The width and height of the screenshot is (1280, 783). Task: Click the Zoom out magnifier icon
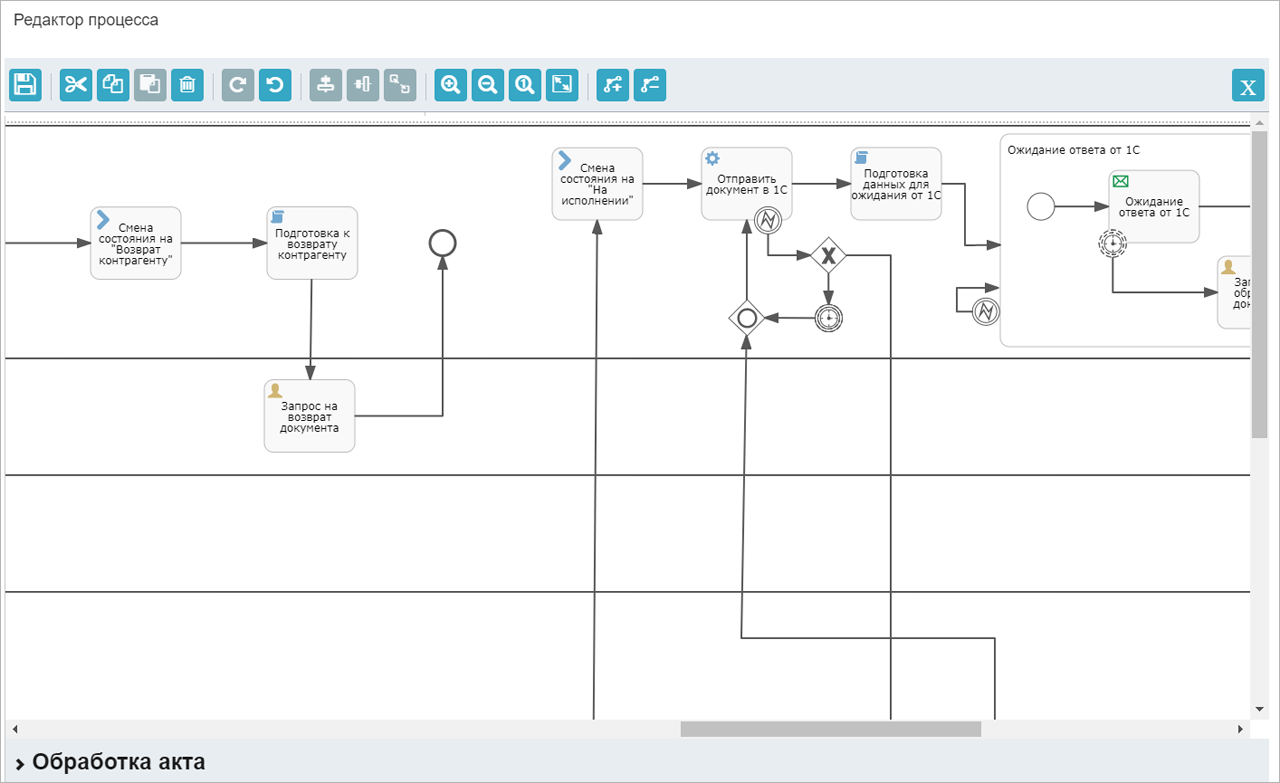[488, 85]
